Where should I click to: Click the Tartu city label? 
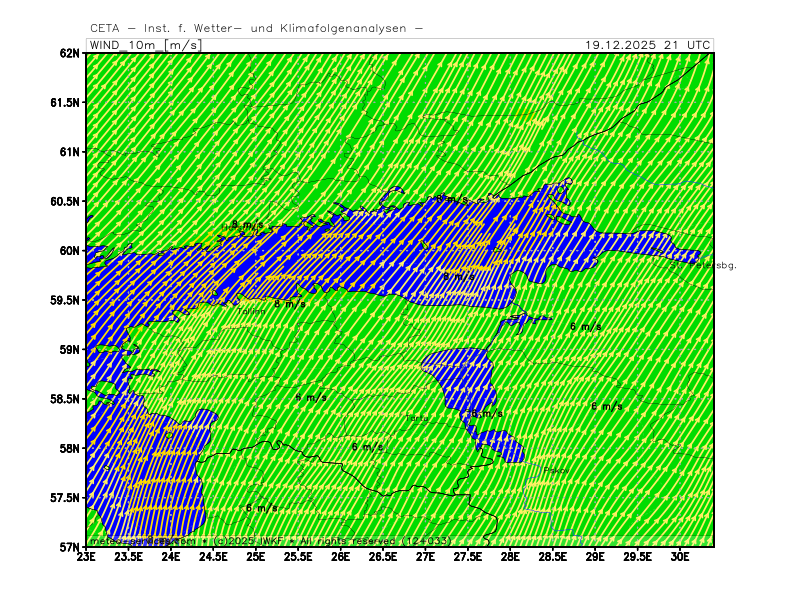pyautogui.click(x=416, y=418)
